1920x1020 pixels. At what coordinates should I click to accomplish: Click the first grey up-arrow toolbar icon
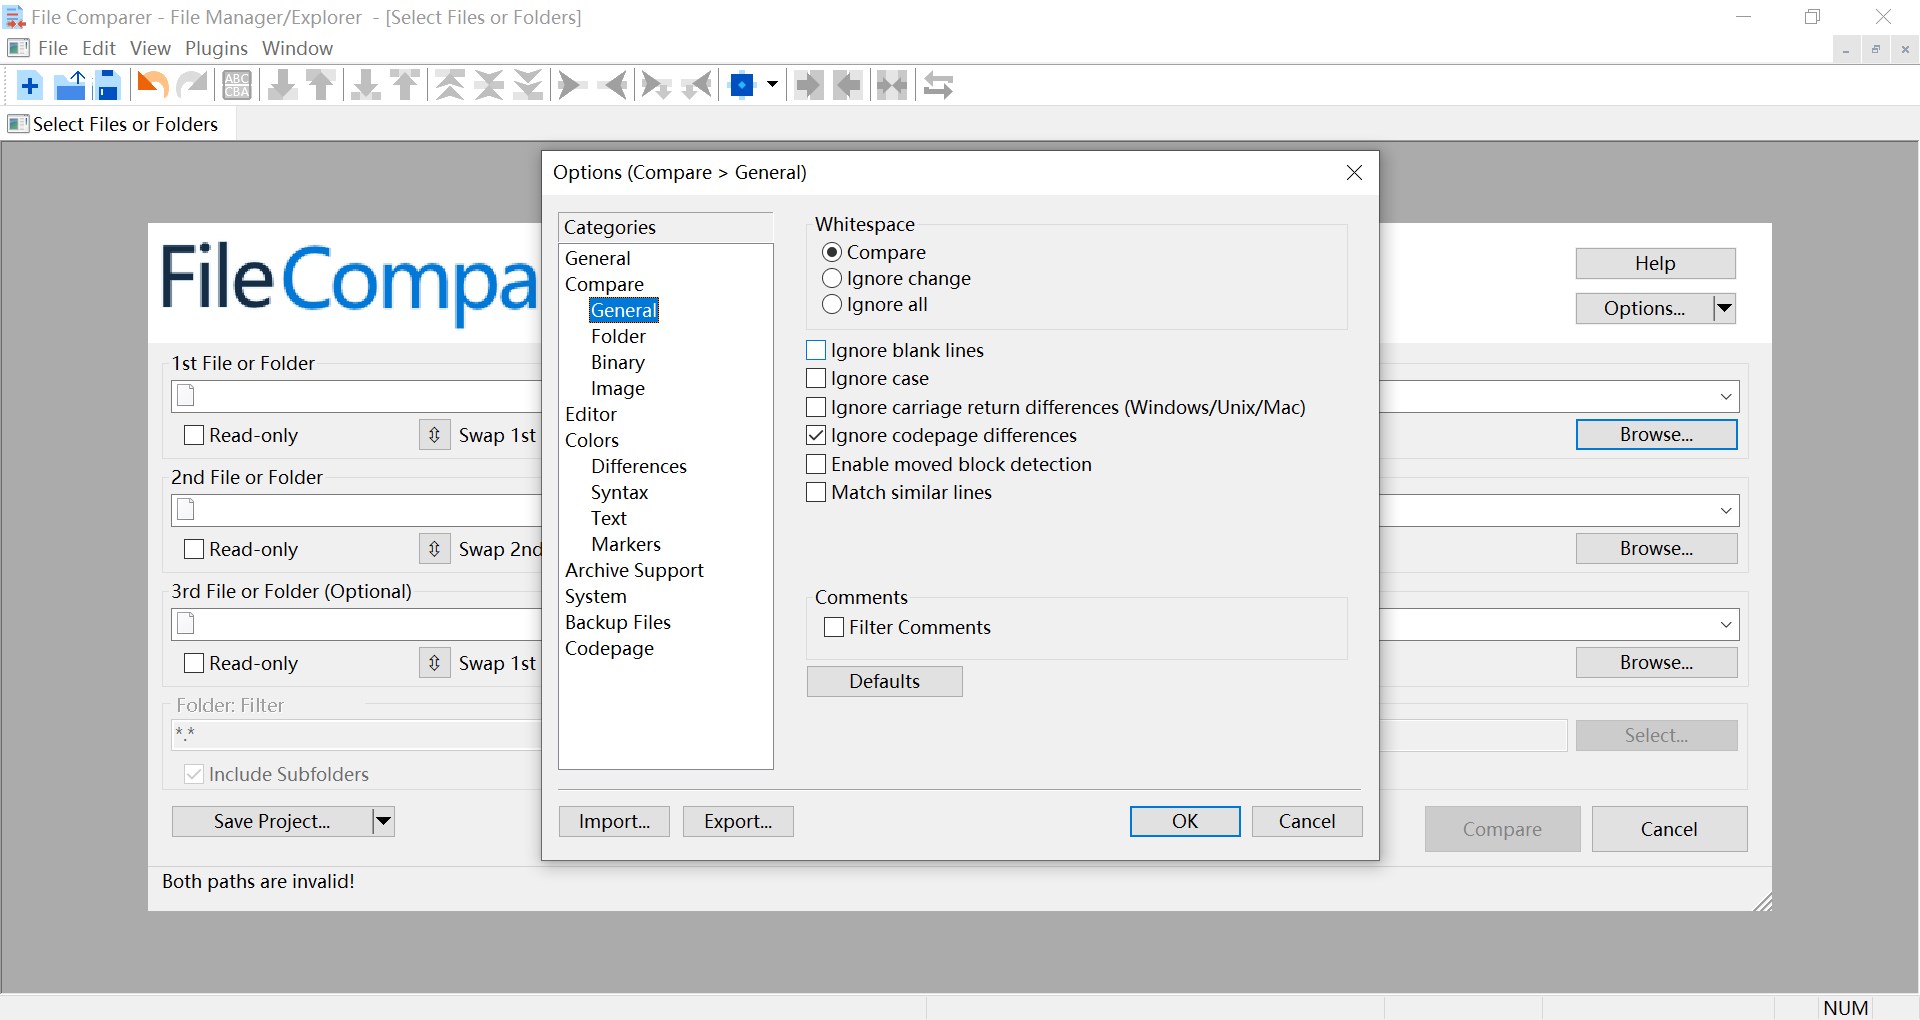click(321, 86)
